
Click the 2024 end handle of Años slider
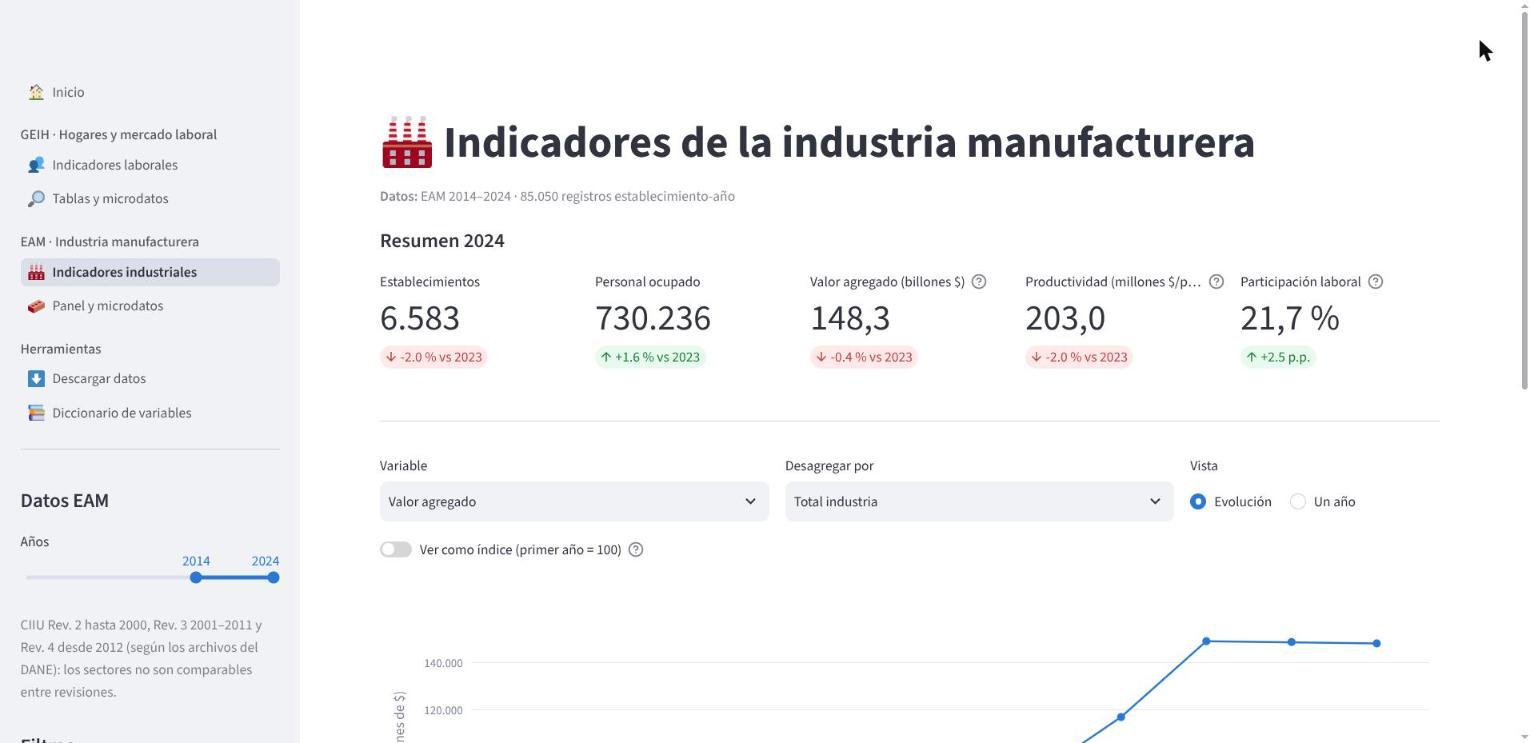tap(273, 577)
